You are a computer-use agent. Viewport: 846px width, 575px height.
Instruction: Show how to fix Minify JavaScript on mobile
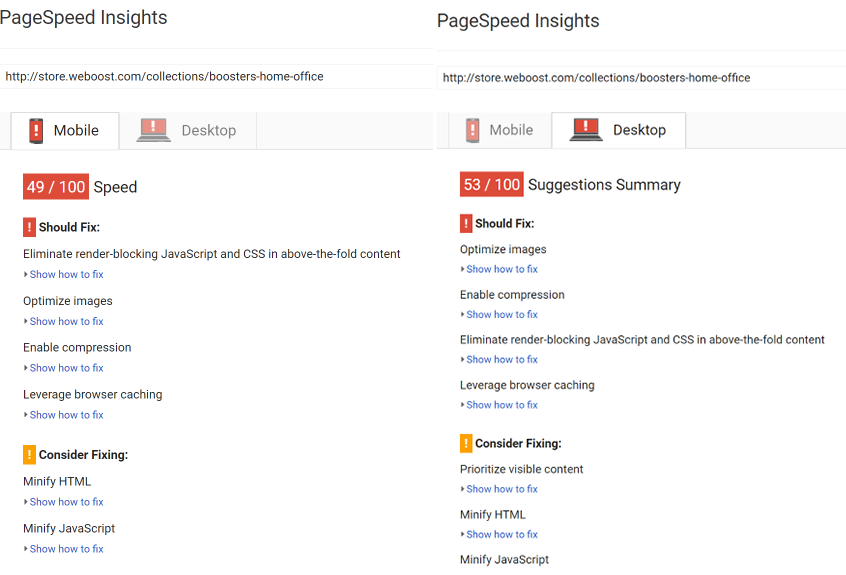66,549
